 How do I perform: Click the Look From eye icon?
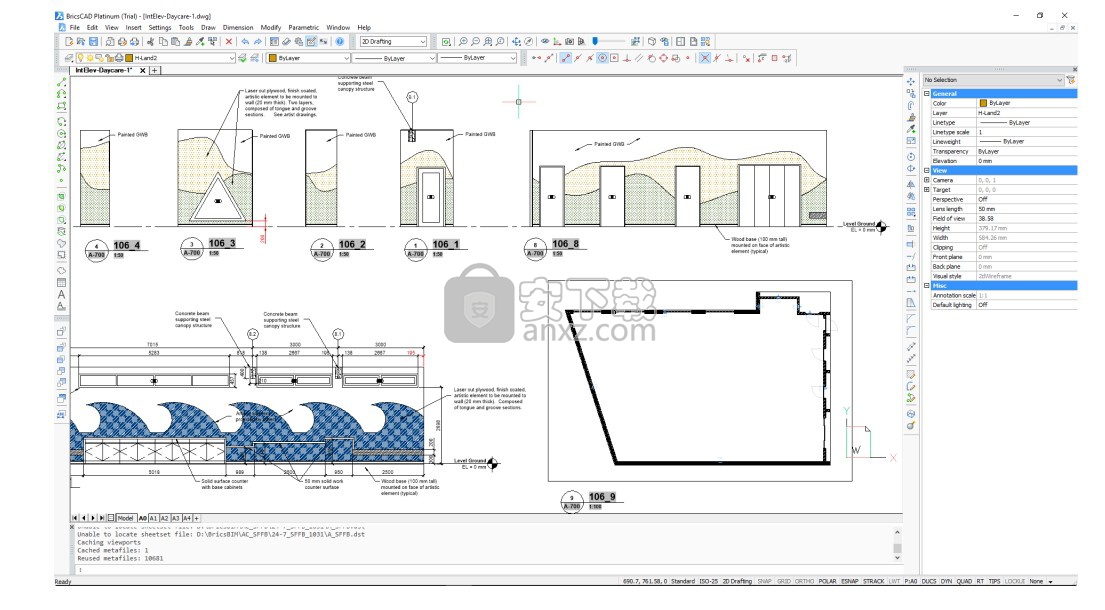point(545,42)
